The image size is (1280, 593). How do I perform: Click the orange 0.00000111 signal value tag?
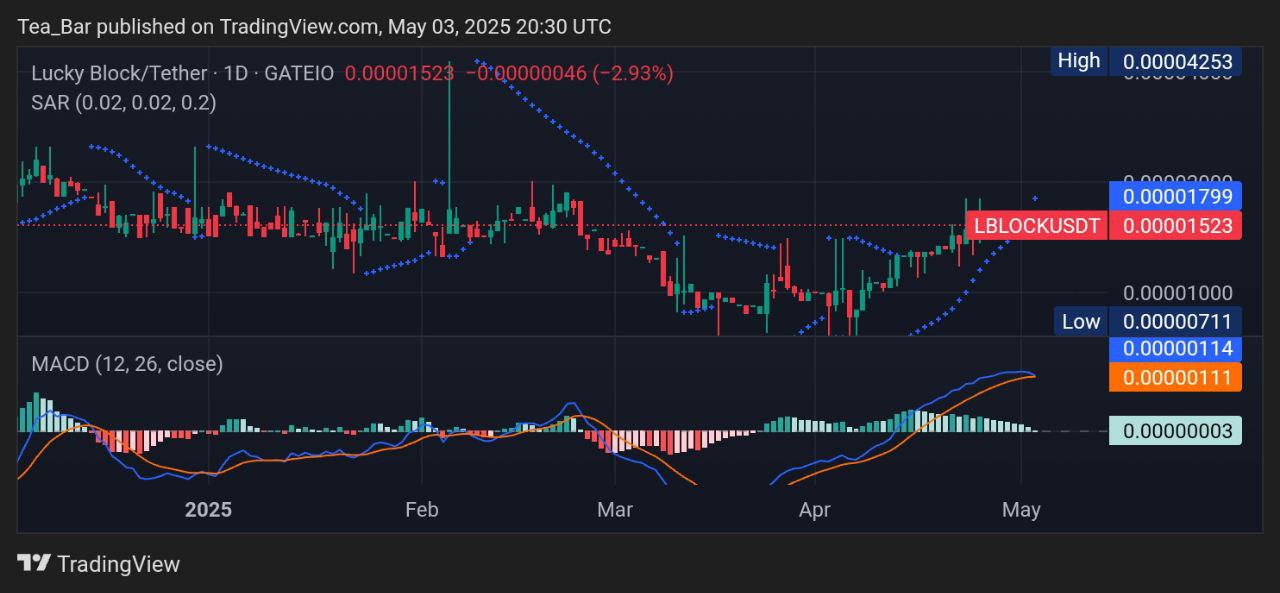(1177, 377)
